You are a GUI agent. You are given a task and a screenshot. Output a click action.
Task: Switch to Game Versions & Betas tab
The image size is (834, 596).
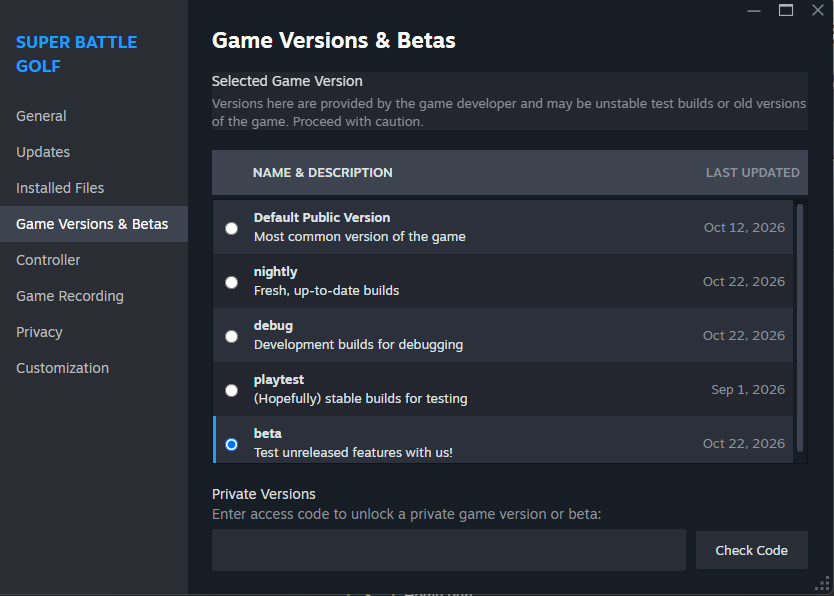click(94, 224)
